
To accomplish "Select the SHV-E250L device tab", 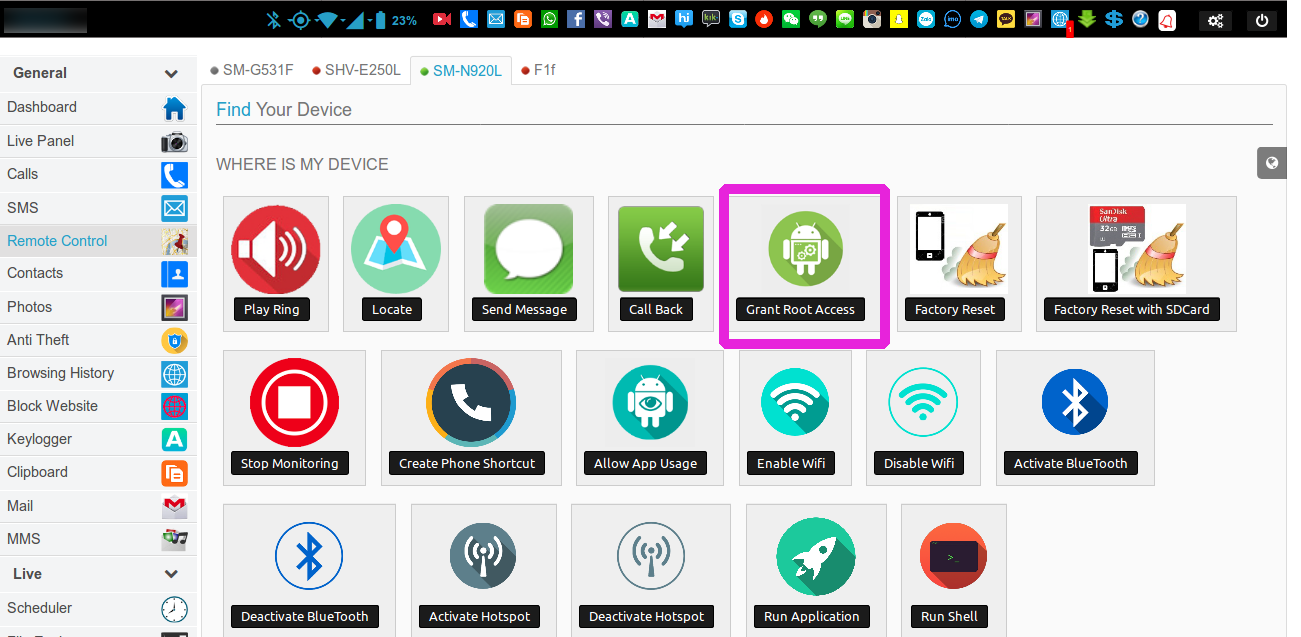I will point(356,70).
